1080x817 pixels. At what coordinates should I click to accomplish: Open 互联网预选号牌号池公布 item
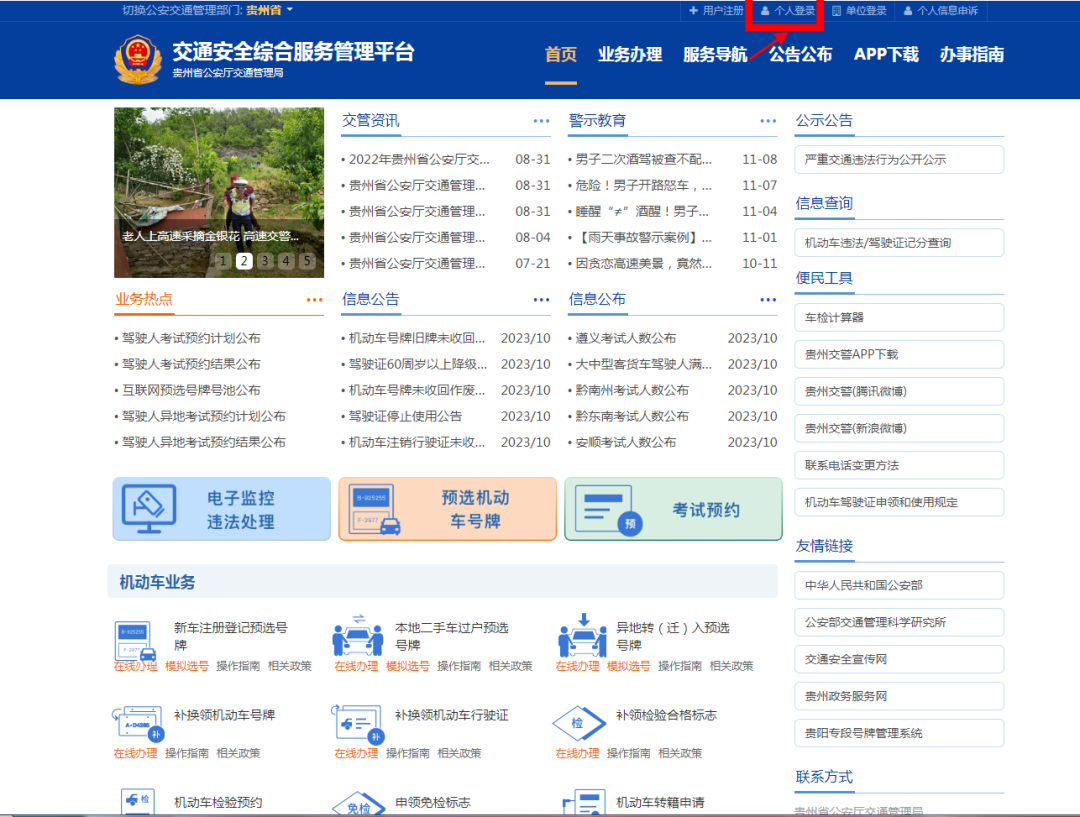tap(191, 391)
